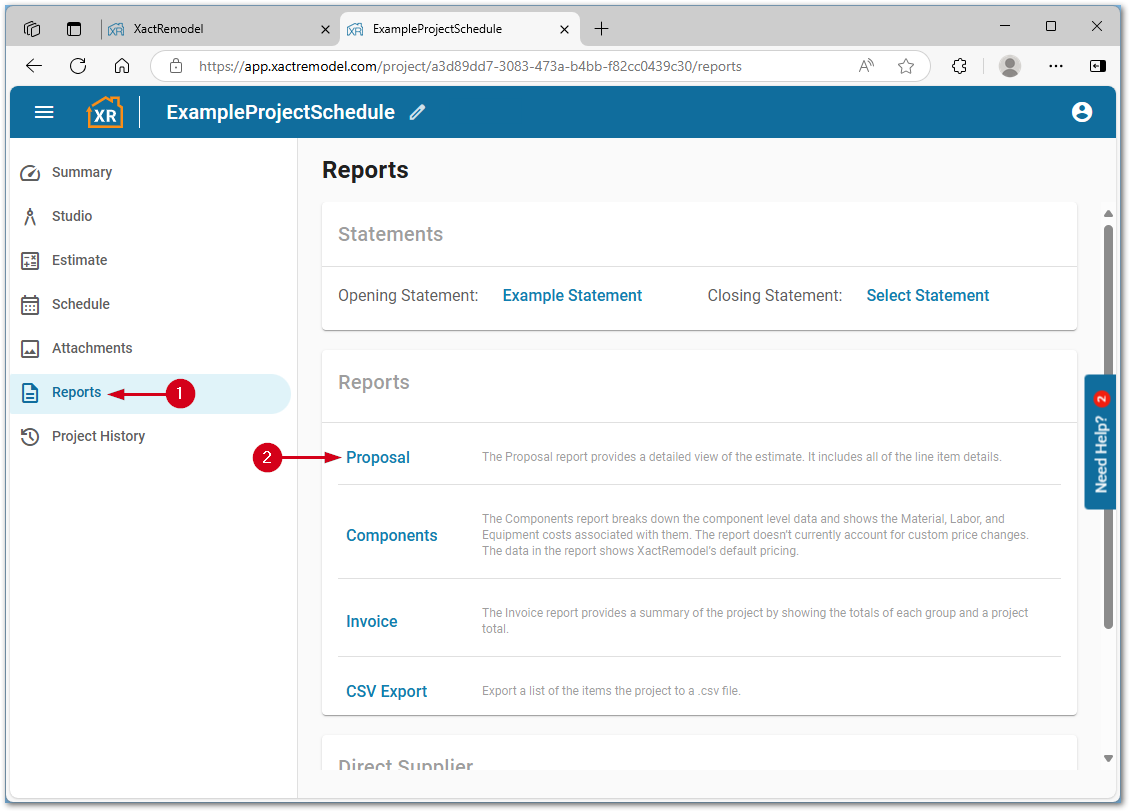The image size is (1130, 812).
Task: Click the Studio compass icon
Action: click(x=30, y=217)
